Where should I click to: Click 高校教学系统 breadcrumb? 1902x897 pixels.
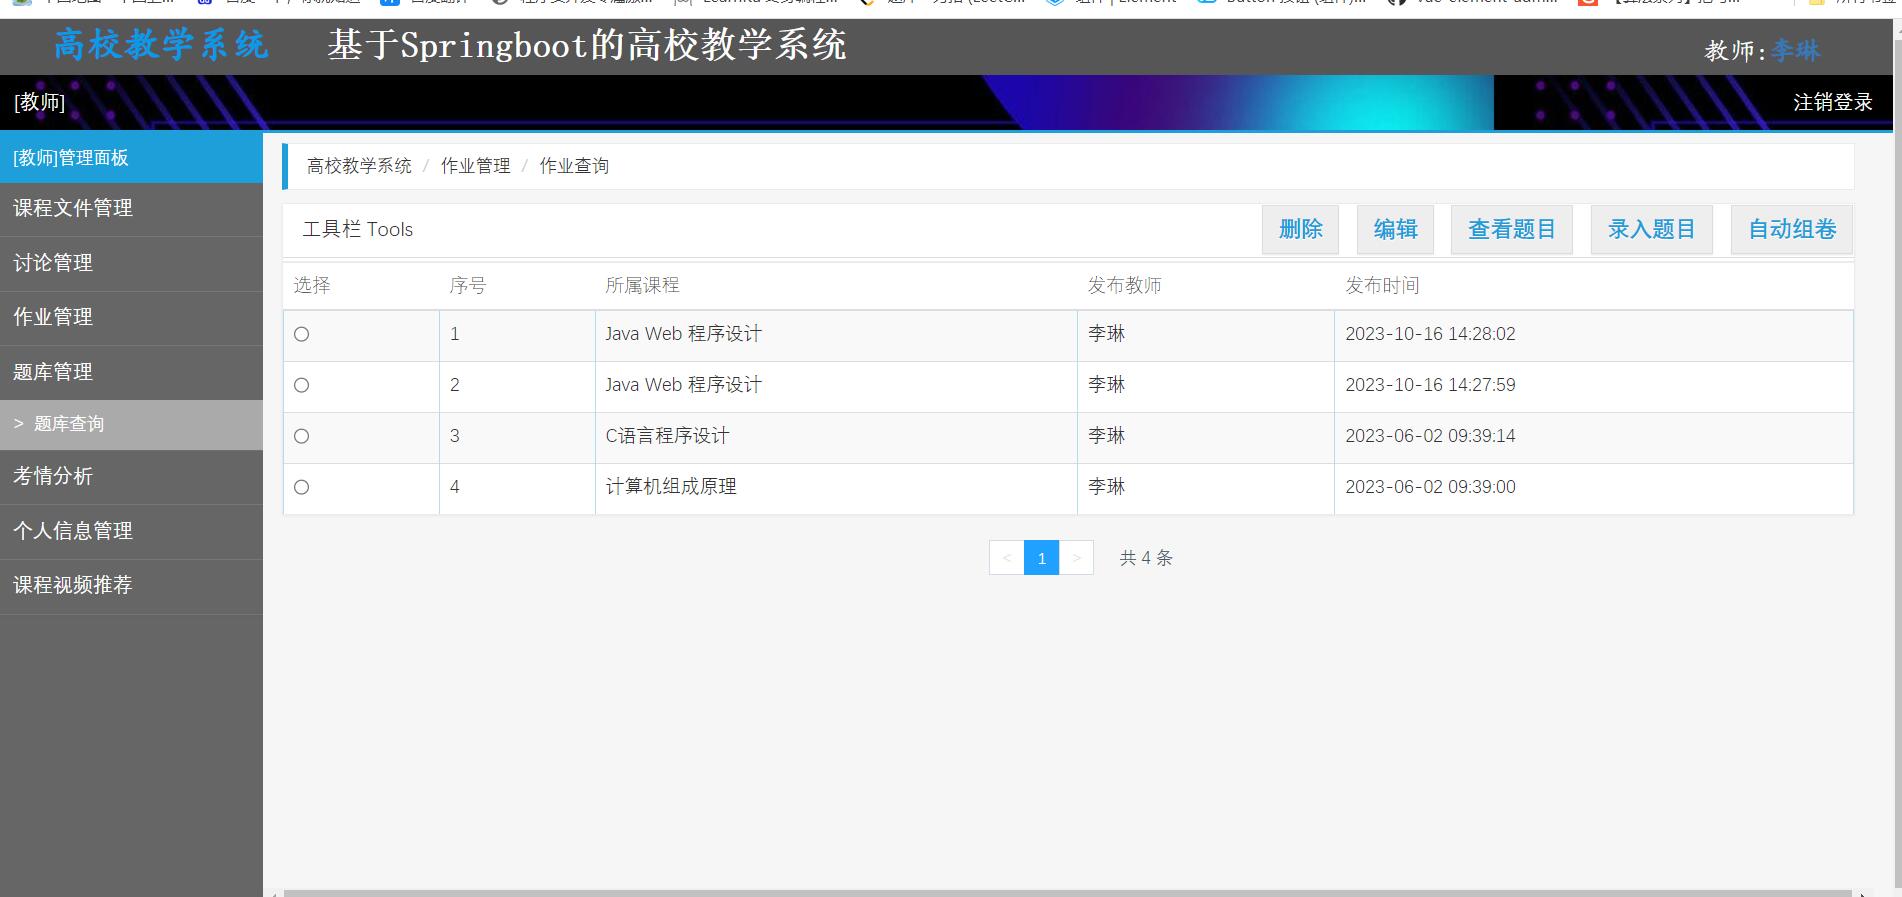[359, 166]
